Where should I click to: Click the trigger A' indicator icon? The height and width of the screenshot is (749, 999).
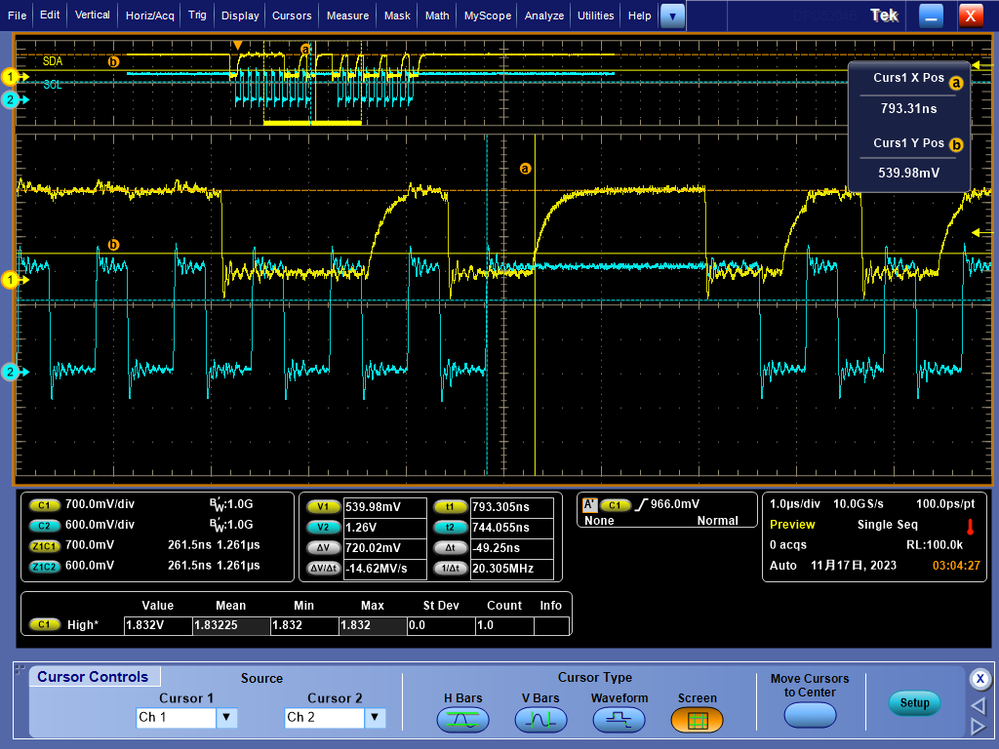pyautogui.click(x=590, y=505)
